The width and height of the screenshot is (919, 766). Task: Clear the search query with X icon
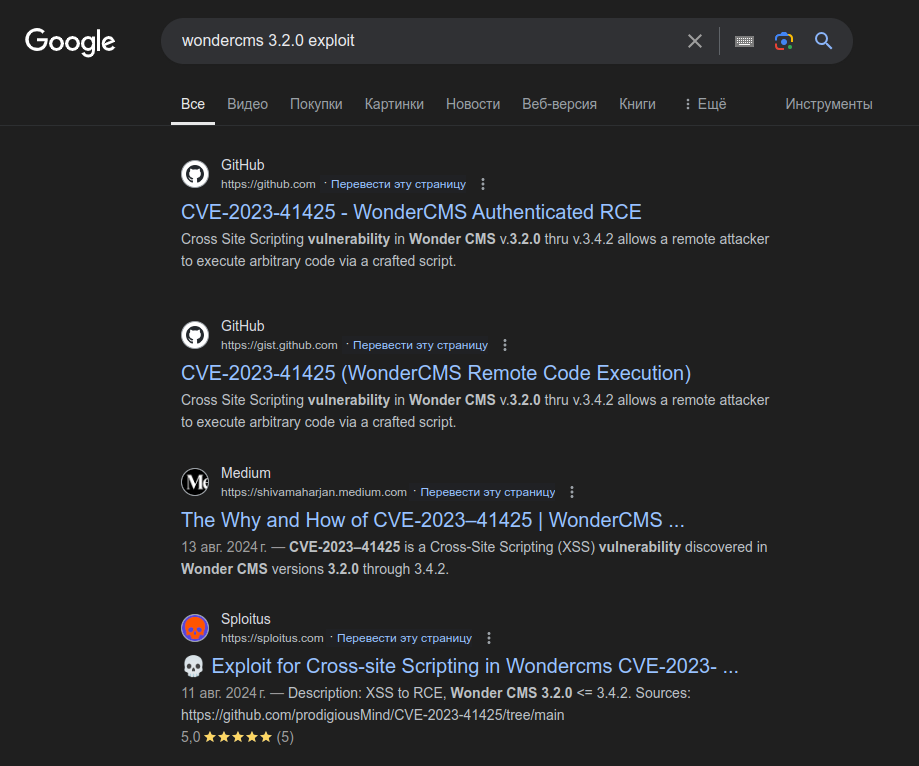pyautogui.click(x=695, y=41)
